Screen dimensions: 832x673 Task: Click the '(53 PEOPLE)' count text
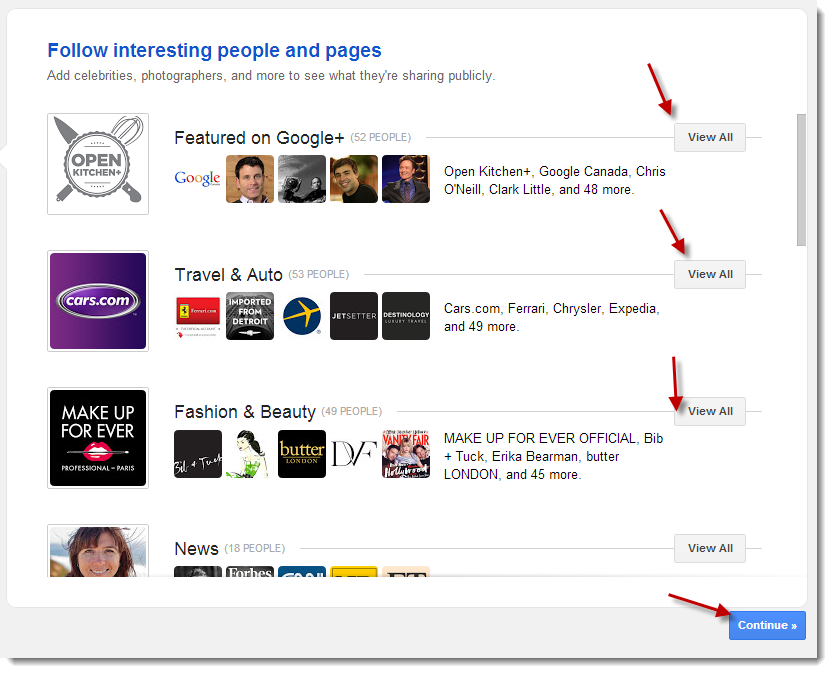pos(318,274)
